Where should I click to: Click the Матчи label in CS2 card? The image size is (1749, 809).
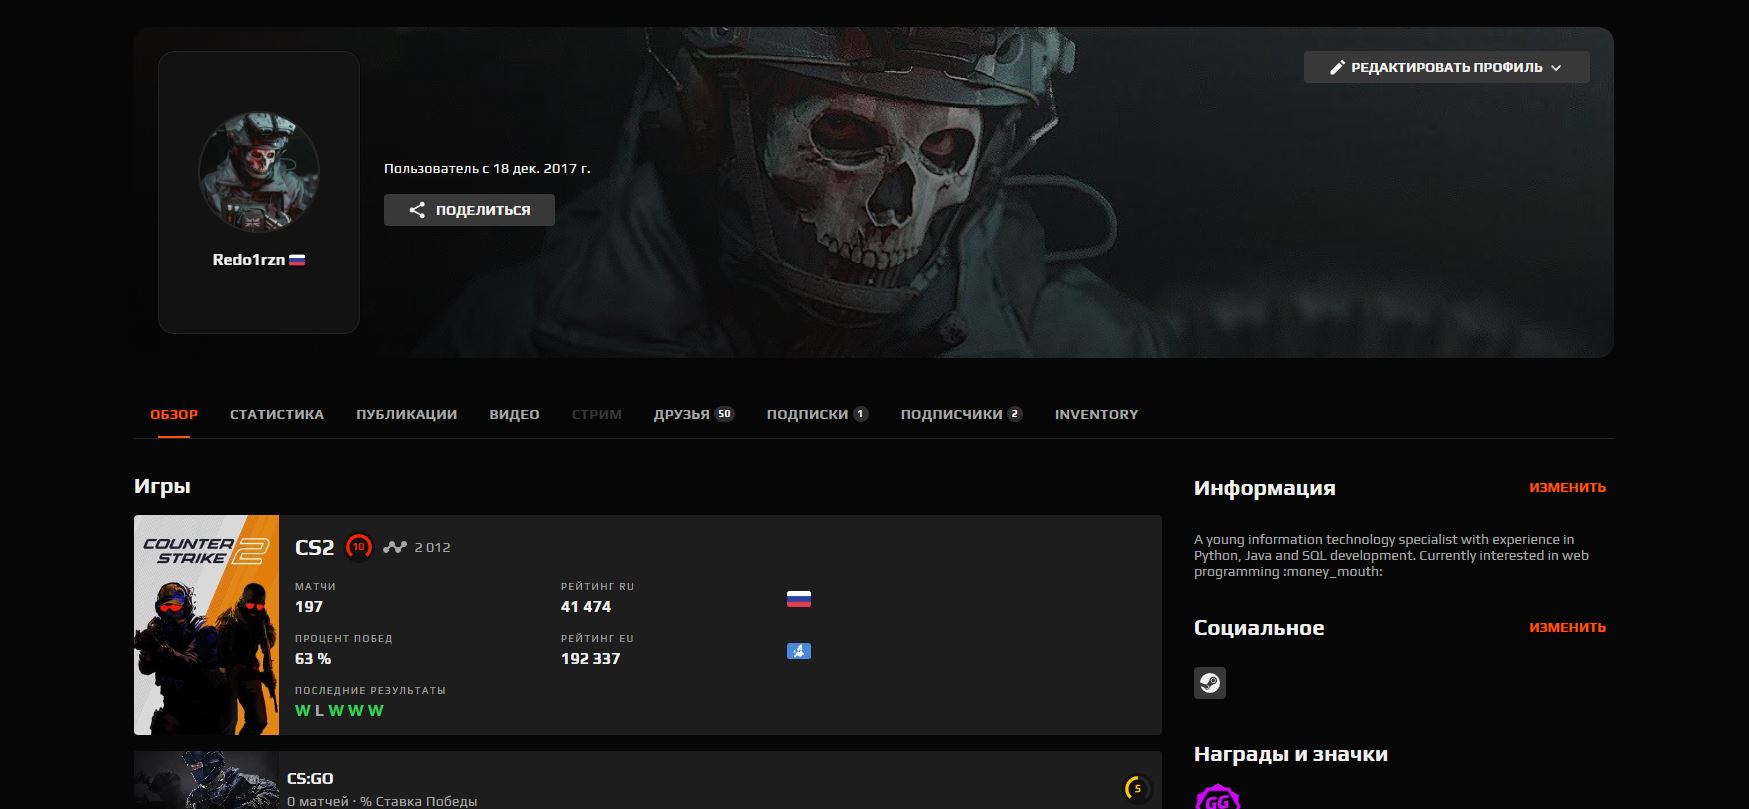click(316, 587)
